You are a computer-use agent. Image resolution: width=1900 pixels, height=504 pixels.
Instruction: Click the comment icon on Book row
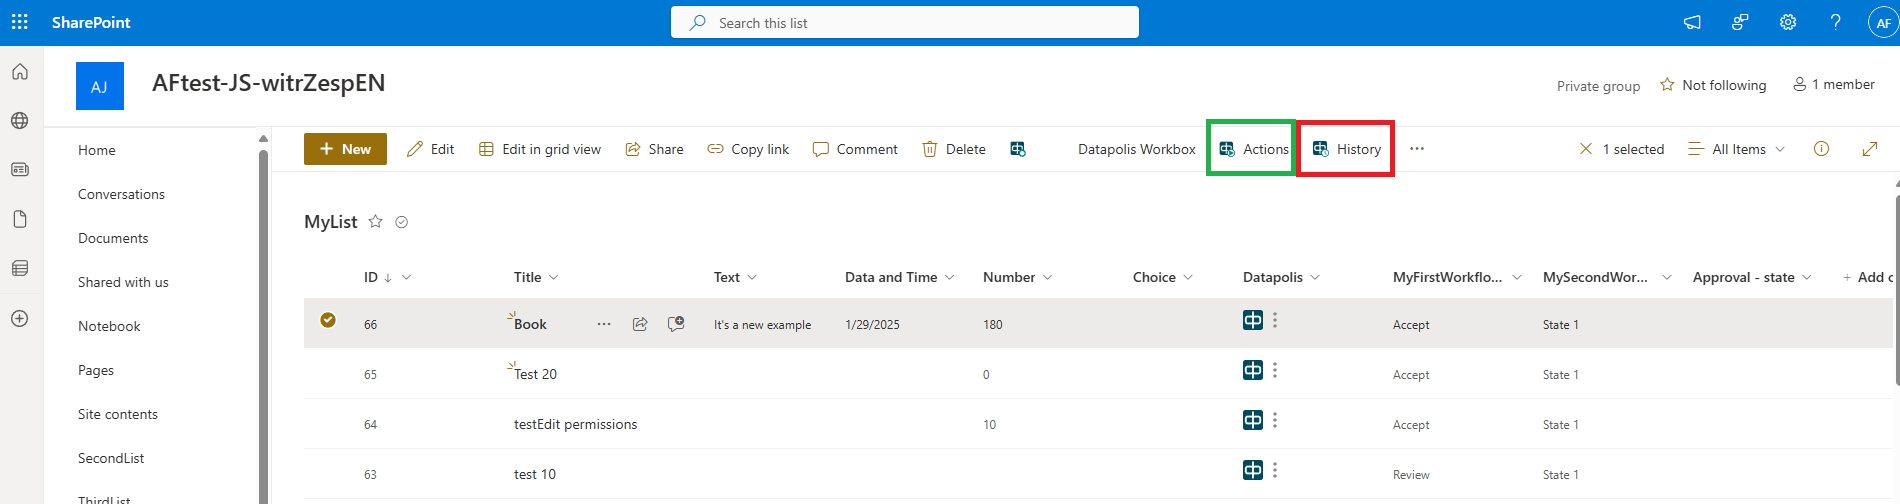click(x=676, y=324)
